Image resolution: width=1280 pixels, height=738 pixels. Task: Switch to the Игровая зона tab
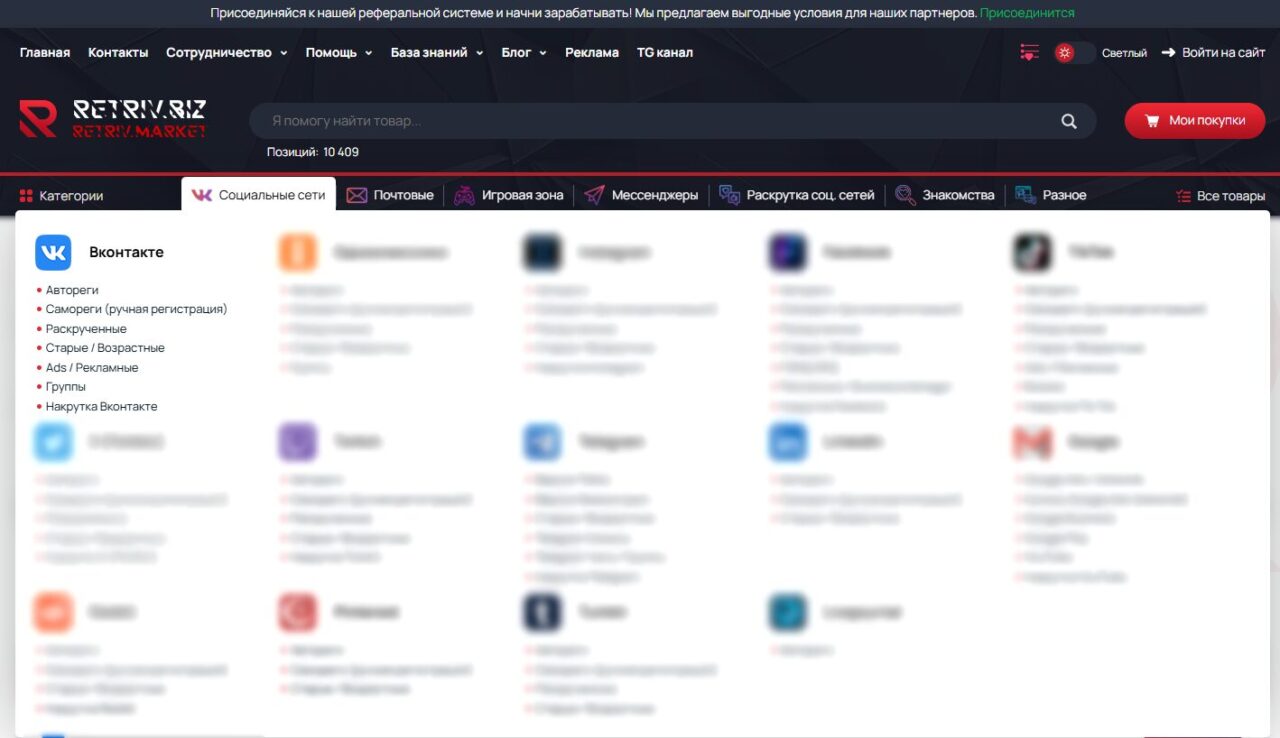click(509, 195)
